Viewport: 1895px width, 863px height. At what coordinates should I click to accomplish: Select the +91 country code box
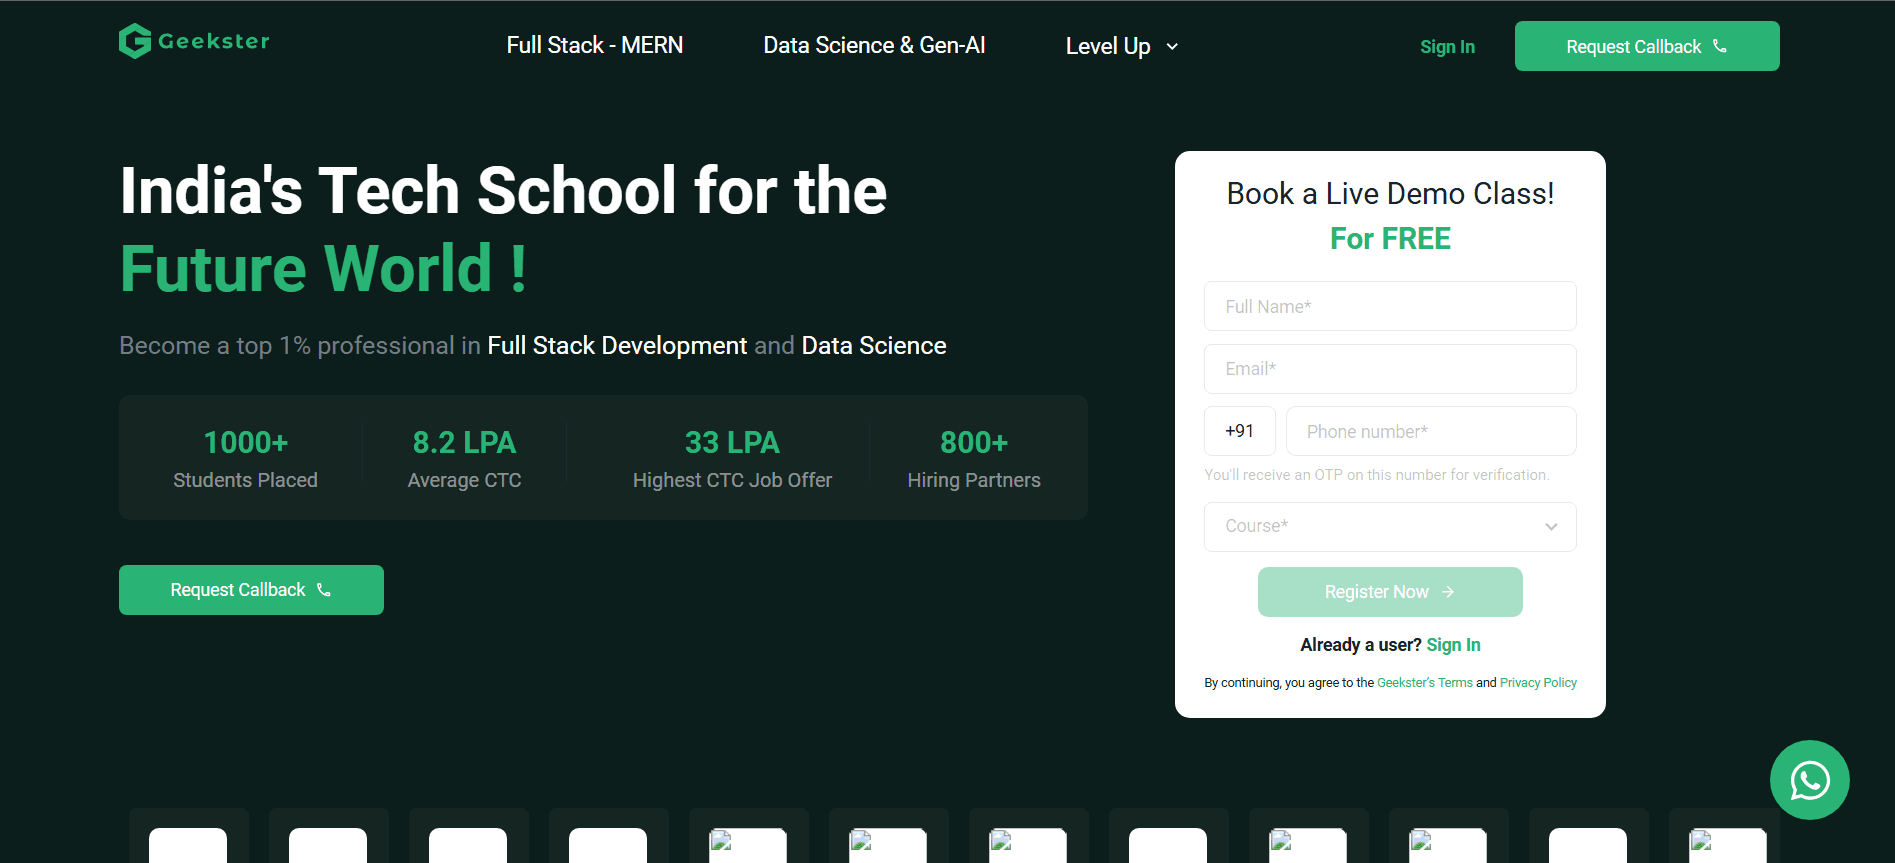tap(1239, 431)
